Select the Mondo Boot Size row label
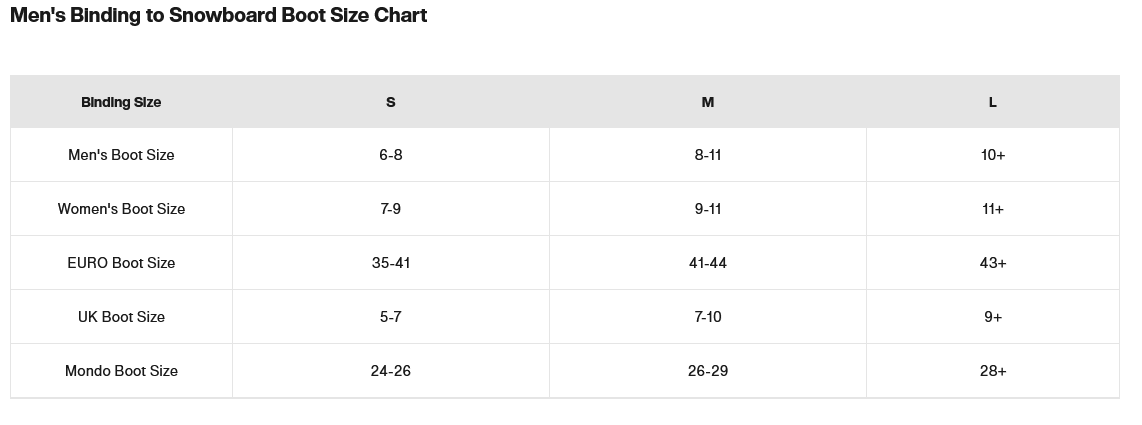The width and height of the screenshot is (1142, 425). pyautogui.click(x=121, y=371)
